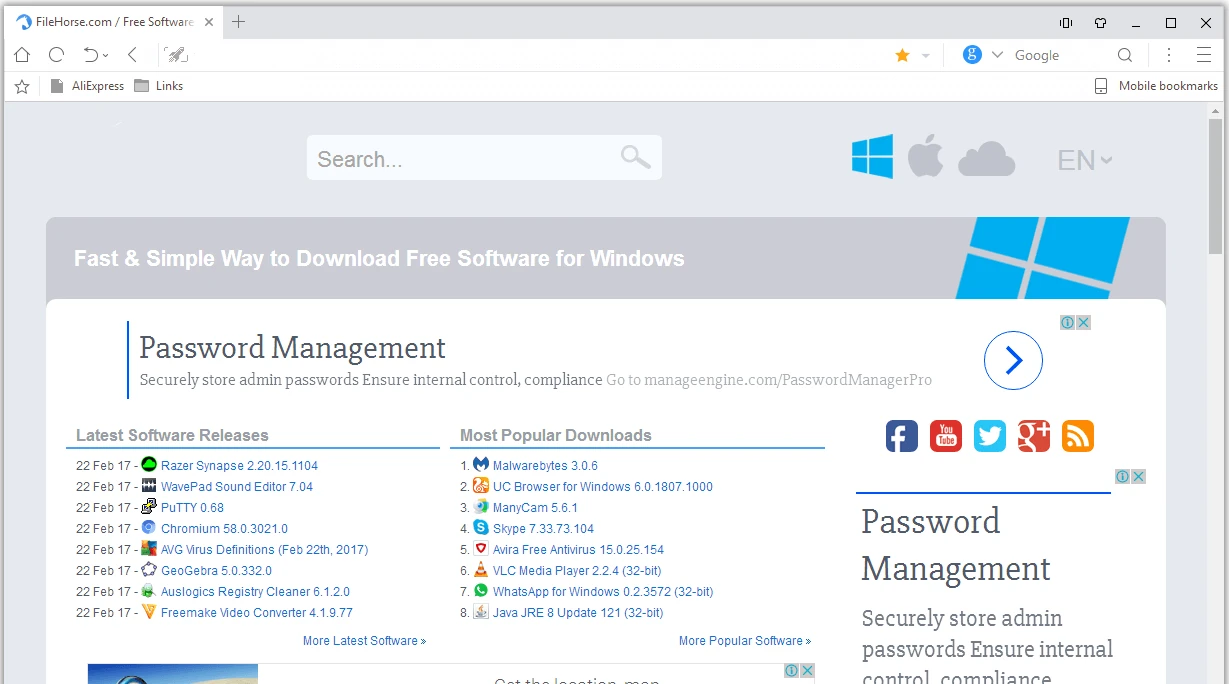This screenshot has width=1229, height=684.
Task: Open UC Browser for Windows link
Action: click(x=603, y=487)
